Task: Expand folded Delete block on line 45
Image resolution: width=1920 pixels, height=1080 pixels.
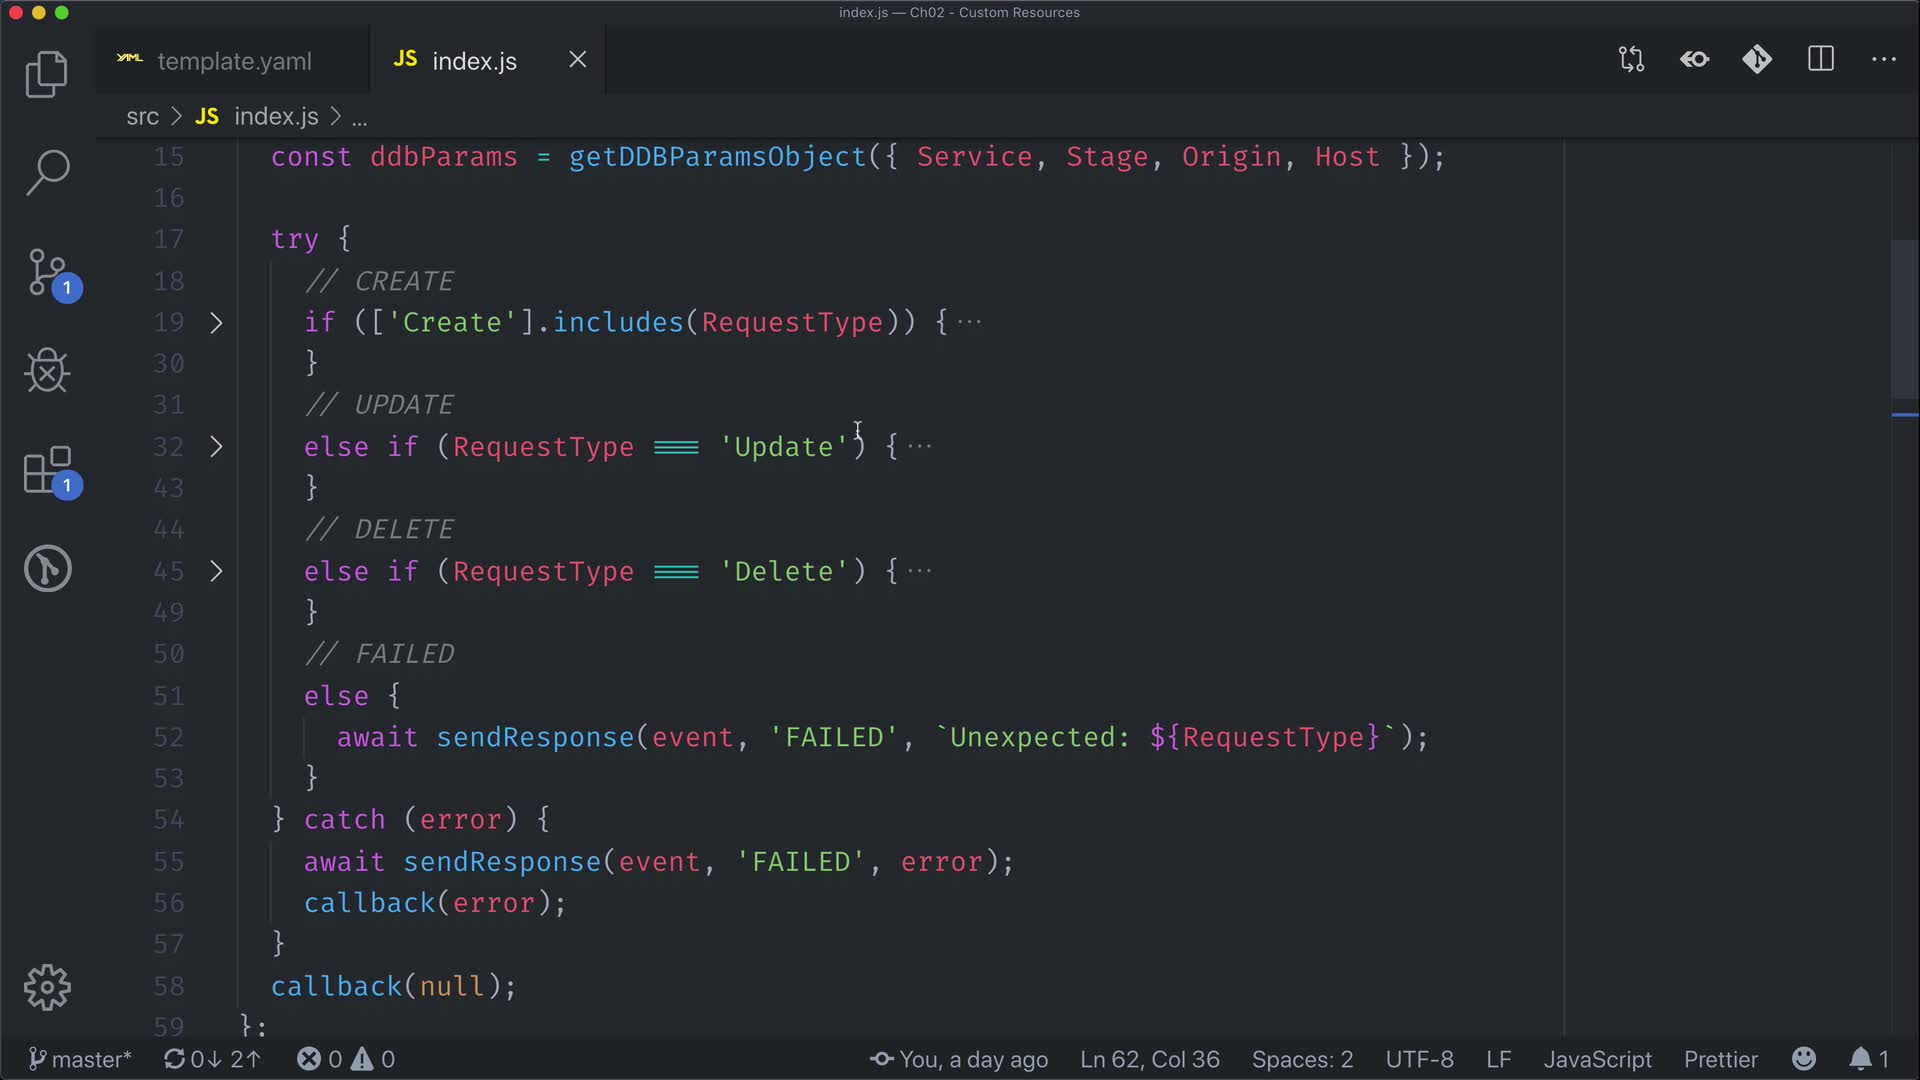Action: tap(216, 572)
